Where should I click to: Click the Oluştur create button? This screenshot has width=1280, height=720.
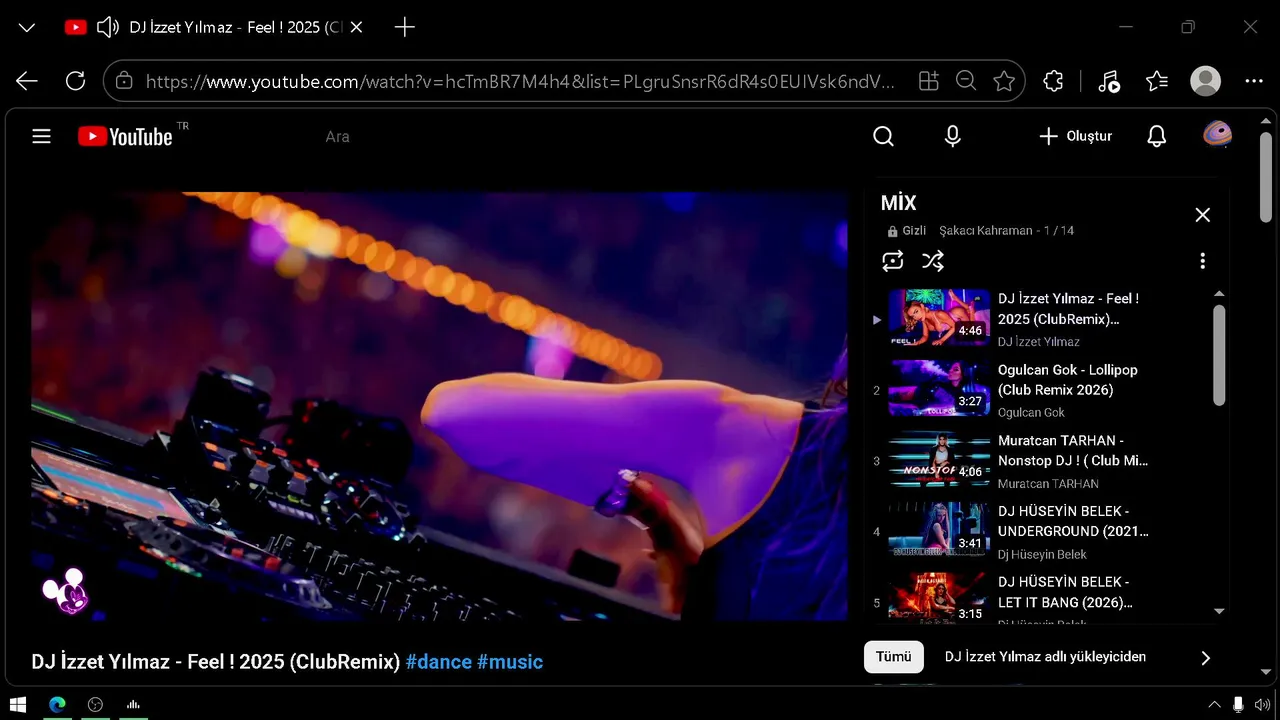point(1075,136)
